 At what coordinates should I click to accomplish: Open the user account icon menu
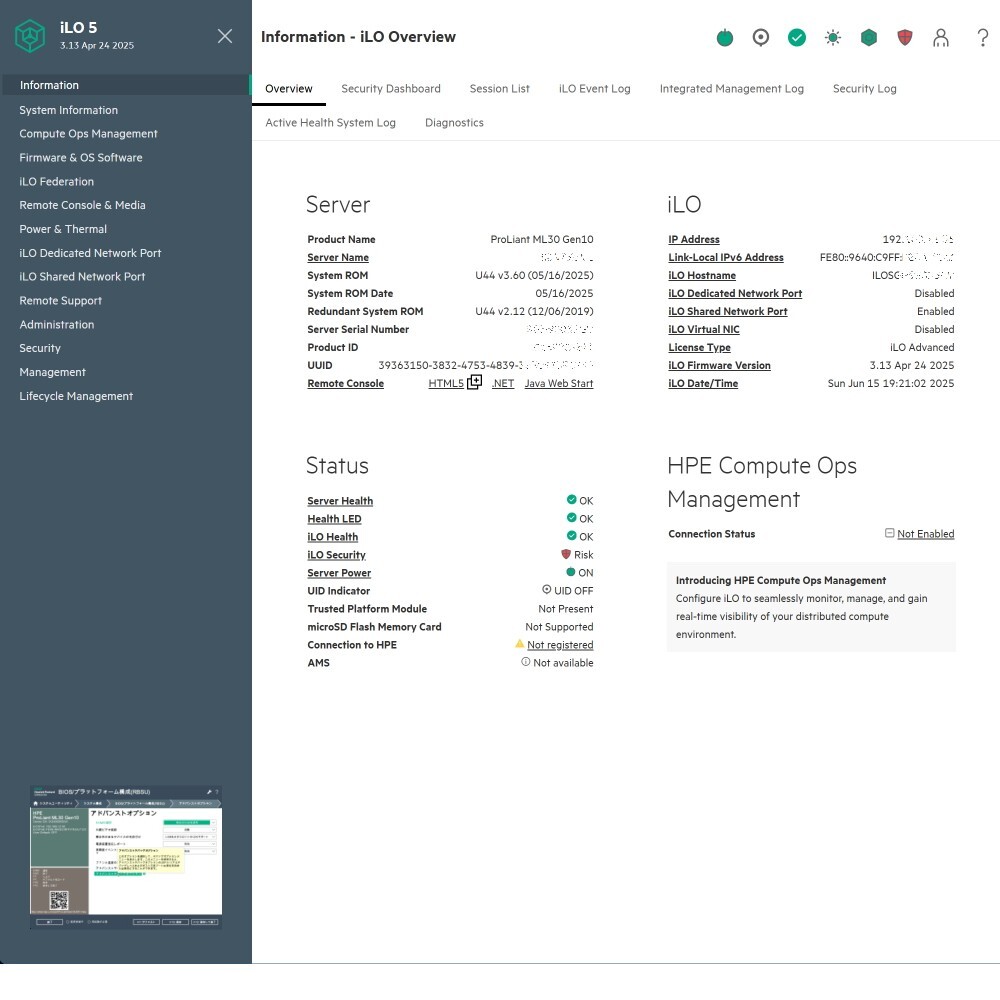941,38
